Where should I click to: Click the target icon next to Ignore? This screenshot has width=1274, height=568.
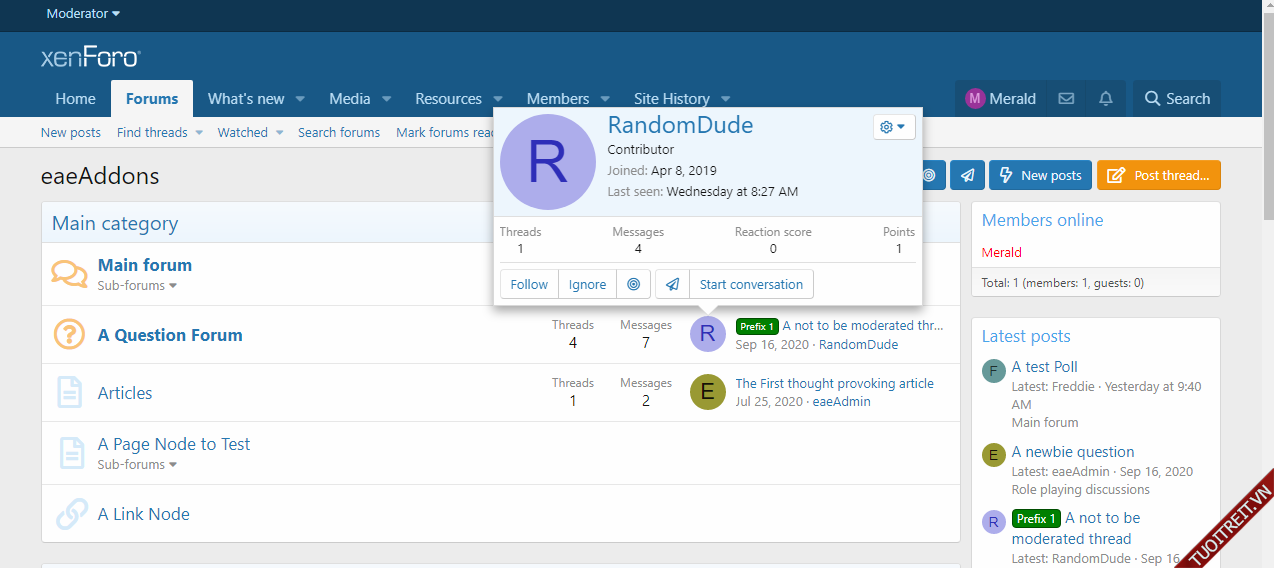633,284
